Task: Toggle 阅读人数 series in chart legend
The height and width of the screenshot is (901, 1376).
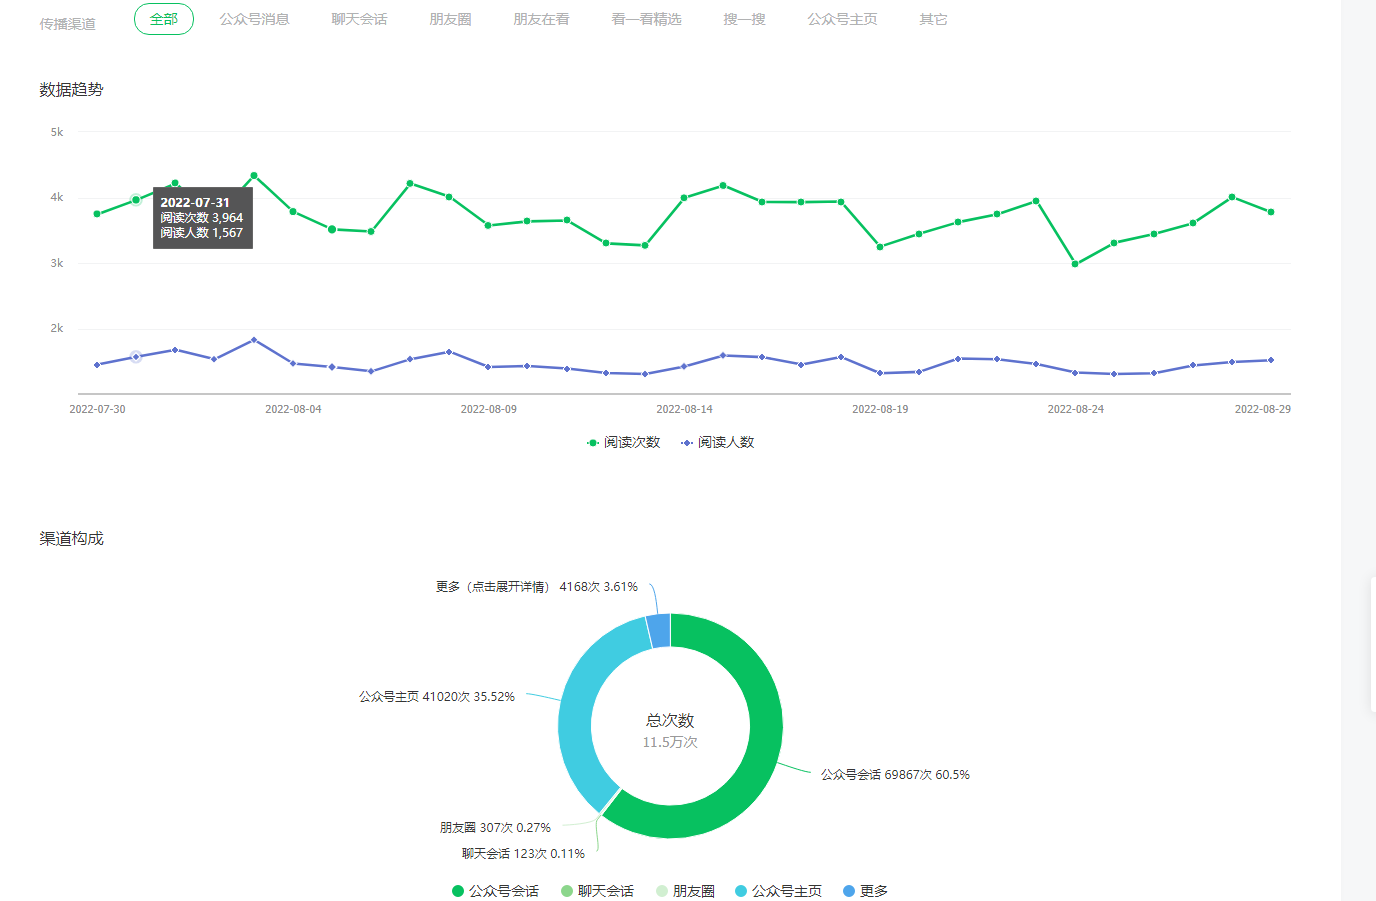Action: coord(718,442)
